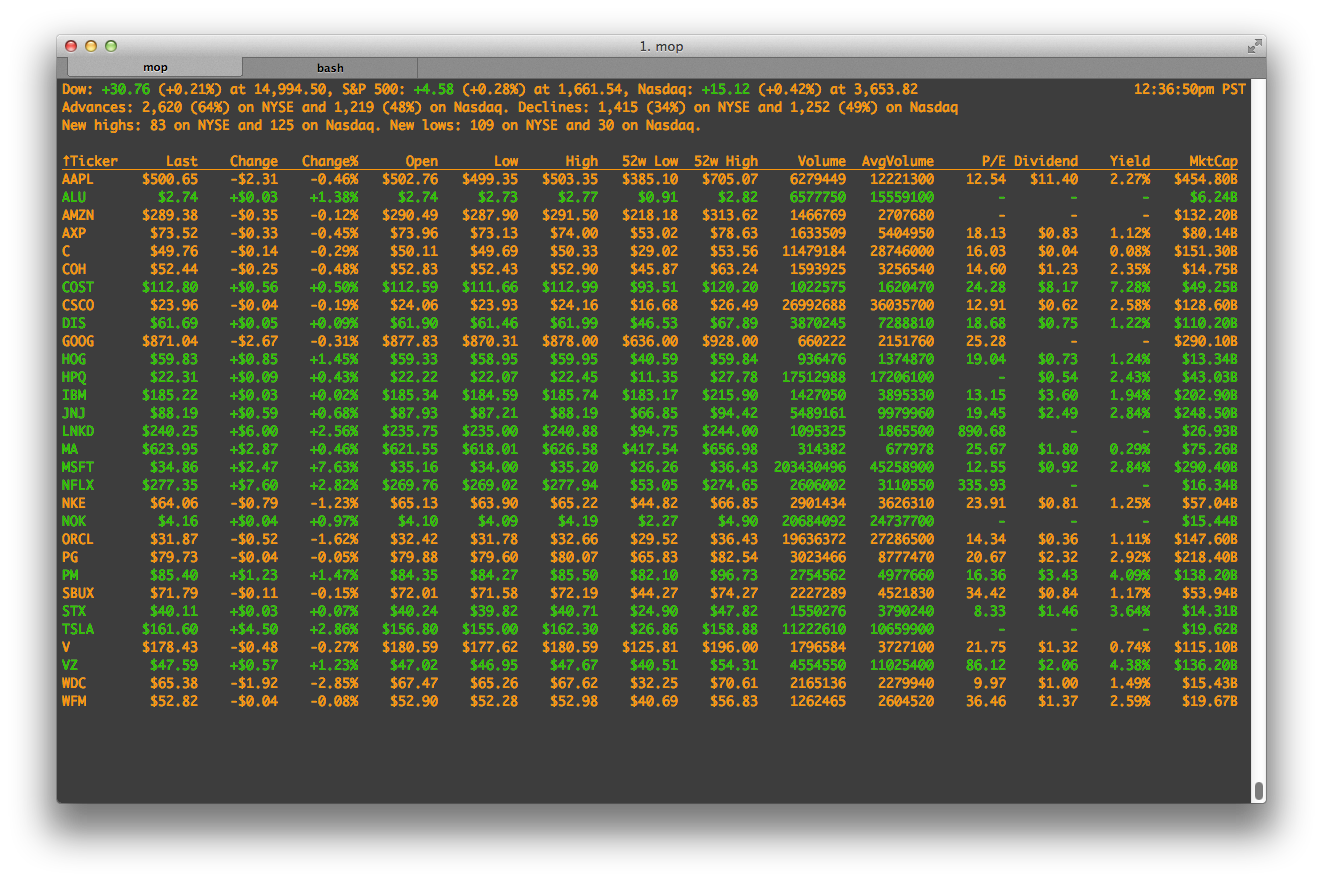Screen dimensions: 1323x882
Task: Click the MktCap column header
Action: [x=1214, y=161]
